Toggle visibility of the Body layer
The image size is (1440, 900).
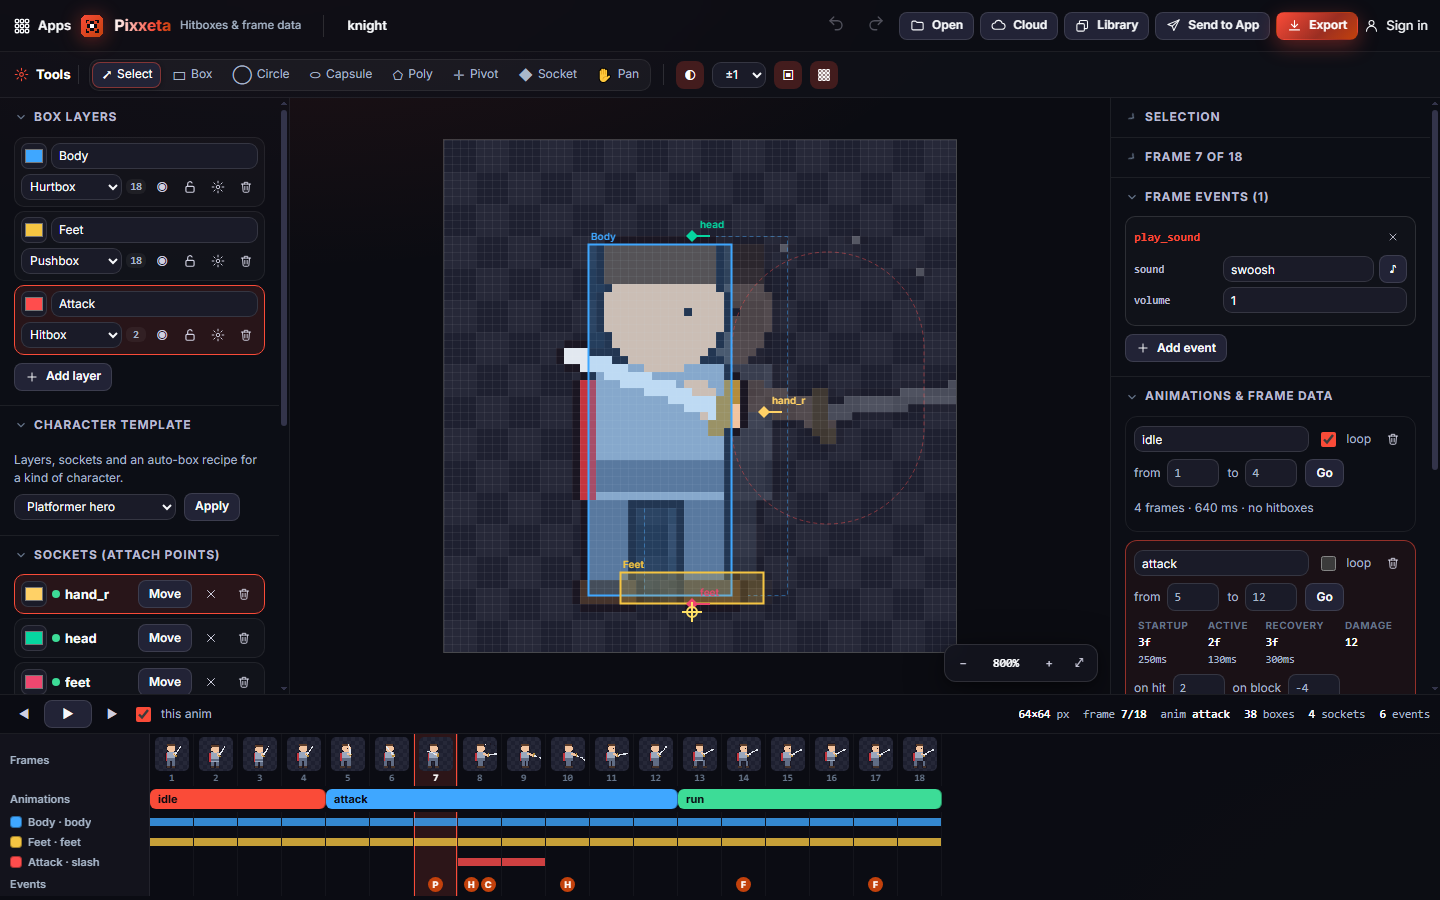click(162, 187)
